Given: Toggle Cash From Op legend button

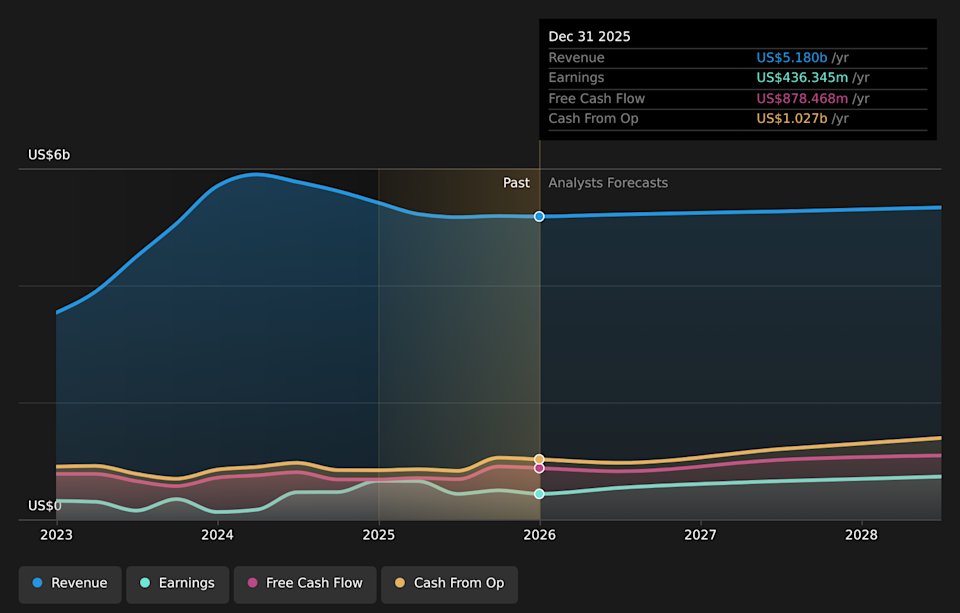Looking at the screenshot, I should (449, 583).
